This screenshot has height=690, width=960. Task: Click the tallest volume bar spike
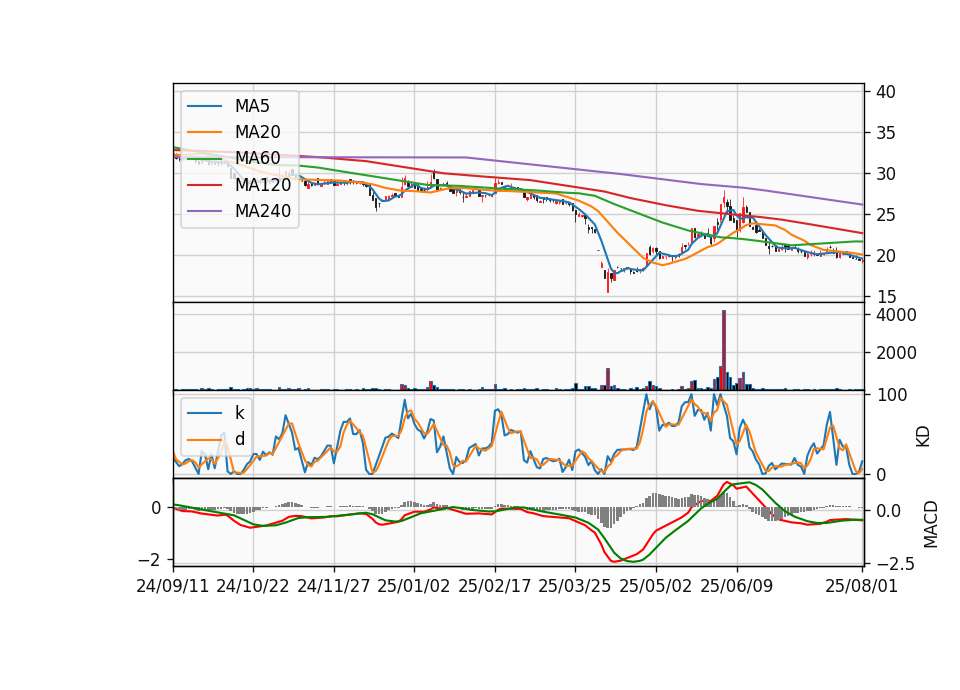coord(724,350)
